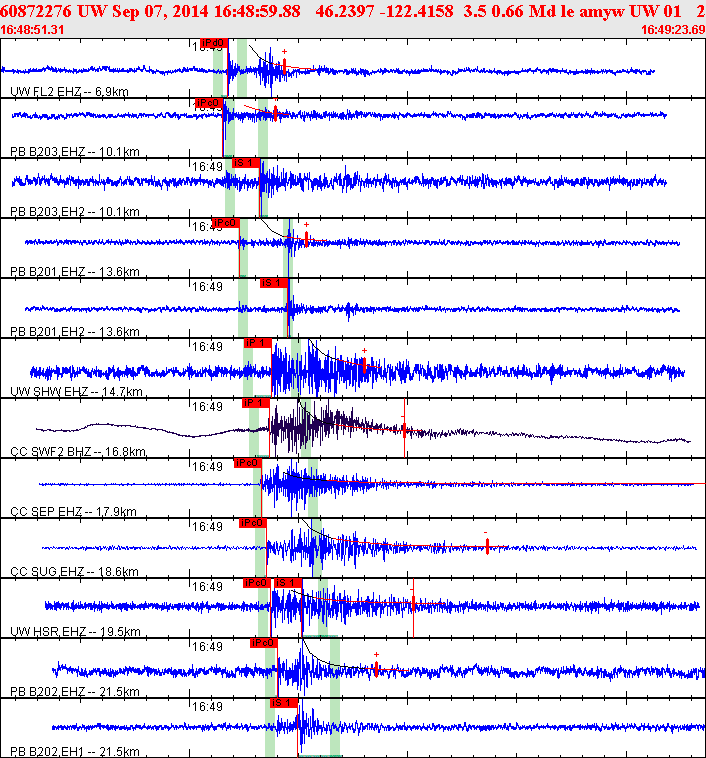
Task: Click the red coda end marker on PB B202 EHZ trace
Action: pyautogui.click(x=376, y=669)
